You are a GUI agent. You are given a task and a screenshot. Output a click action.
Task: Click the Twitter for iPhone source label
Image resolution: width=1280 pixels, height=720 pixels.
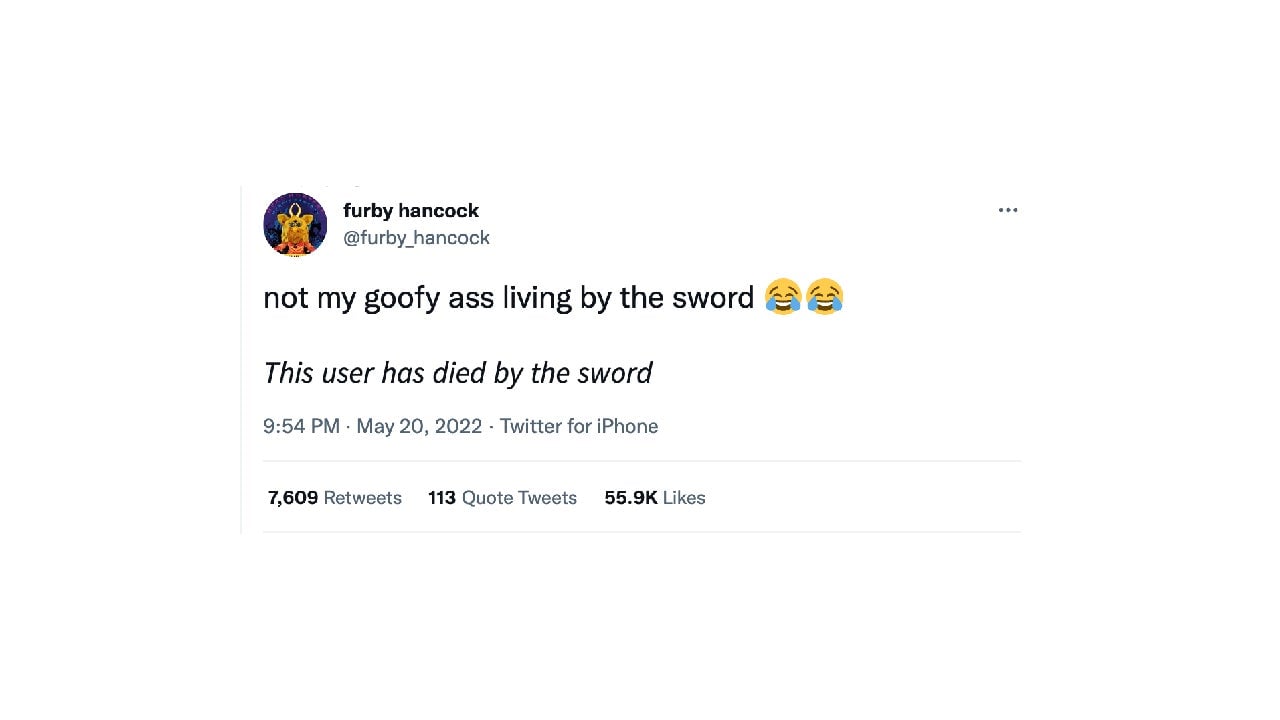578,426
